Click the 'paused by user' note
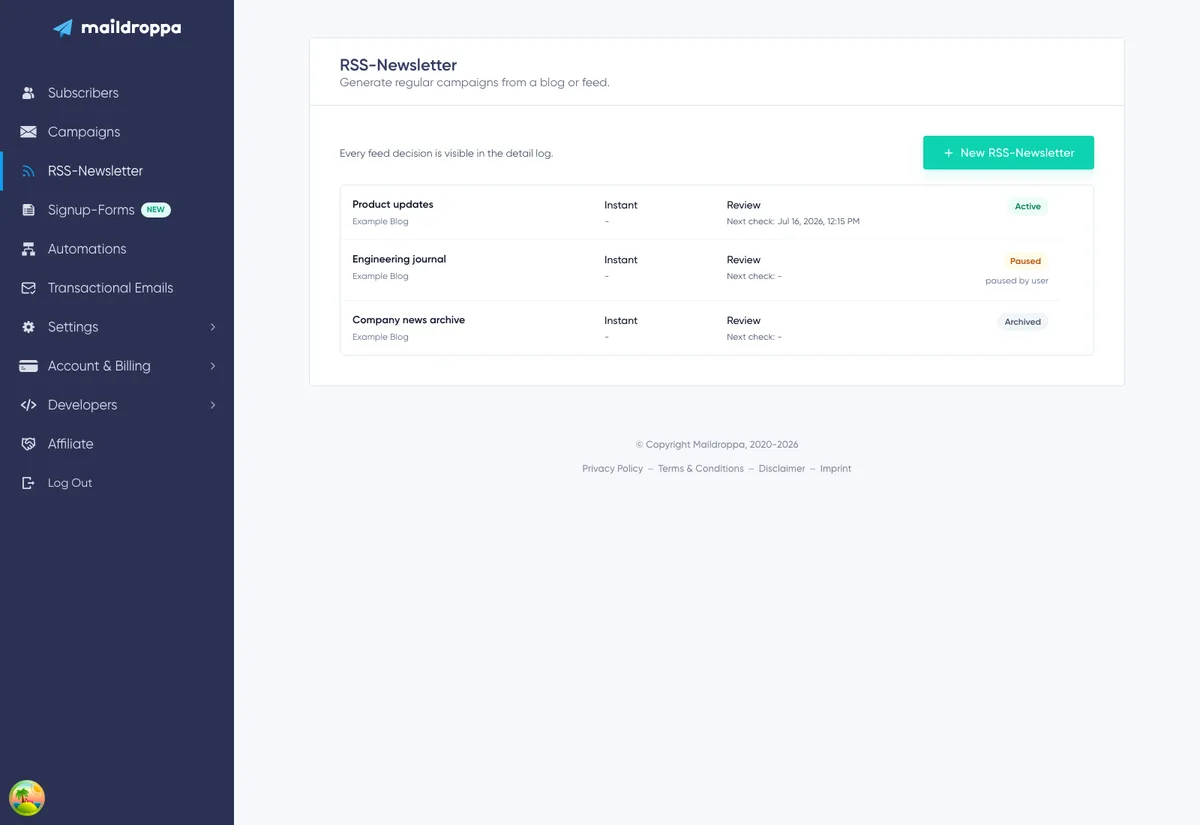Screen dimensions: 1200x825 click(1017, 281)
